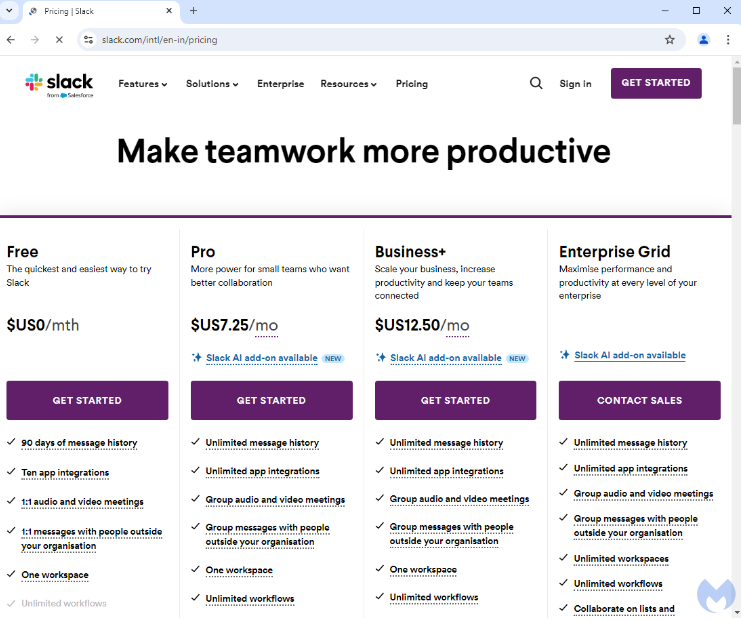Open Chrome's three-dot menu
This screenshot has width=741, height=620.
[728, 40]
